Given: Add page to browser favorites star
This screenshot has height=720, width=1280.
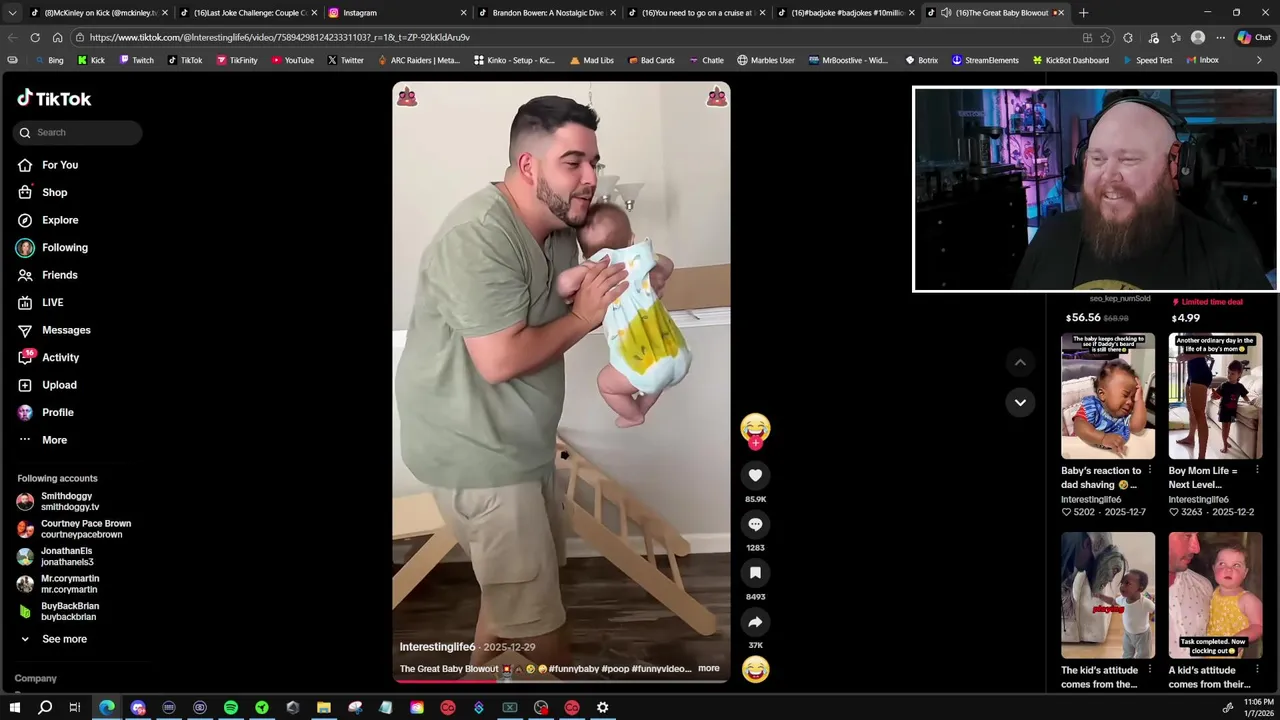Looking at the screenshot, I should coord(1105,37).
